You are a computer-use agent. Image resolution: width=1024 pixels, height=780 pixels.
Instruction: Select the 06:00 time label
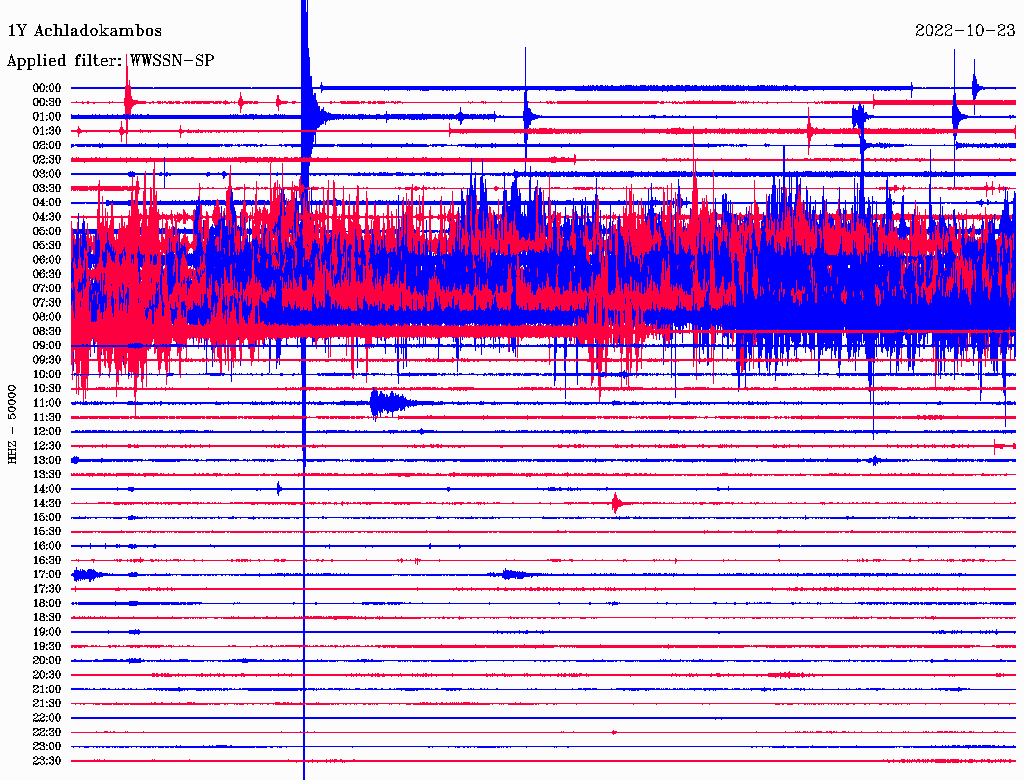(47, 260)
